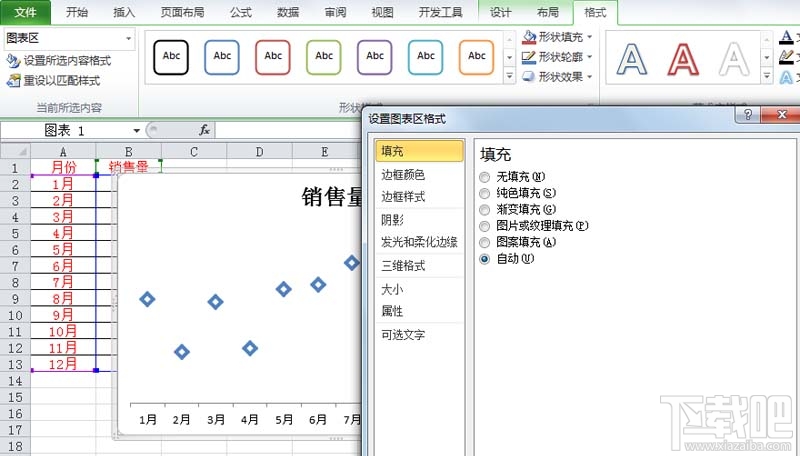This screenshot has width=800, height=456.
Task: Click the 月份 header cell
Action: click(63, 167)
